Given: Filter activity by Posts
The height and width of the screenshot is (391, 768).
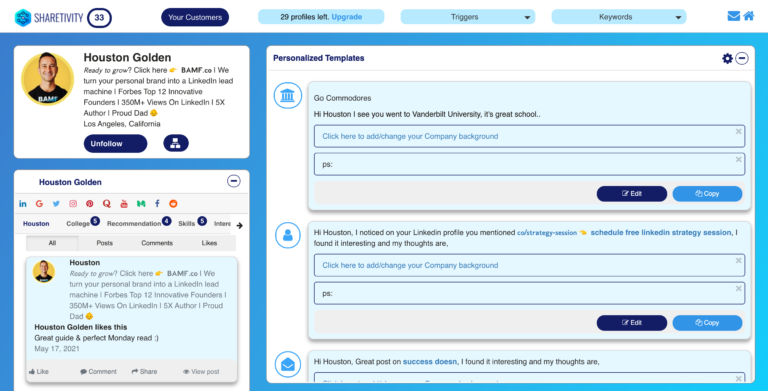Looking at the screenshot, I should (x=105, y=243).
